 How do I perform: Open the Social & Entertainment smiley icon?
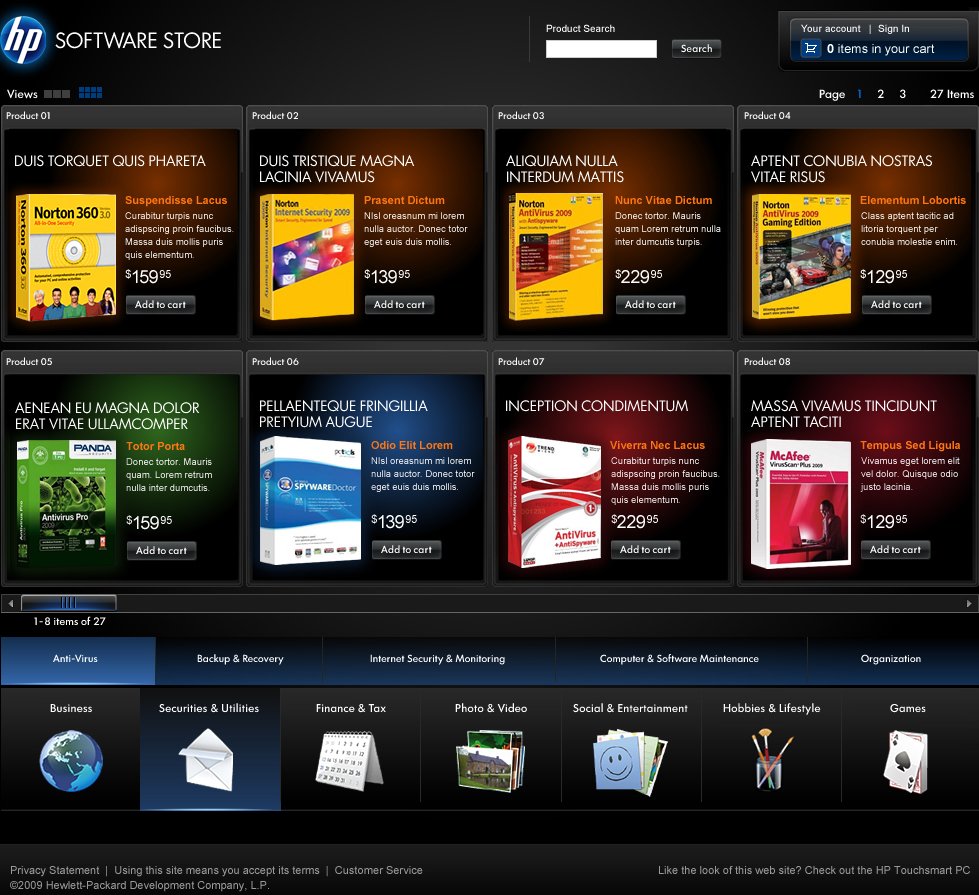tap(631, 761)
